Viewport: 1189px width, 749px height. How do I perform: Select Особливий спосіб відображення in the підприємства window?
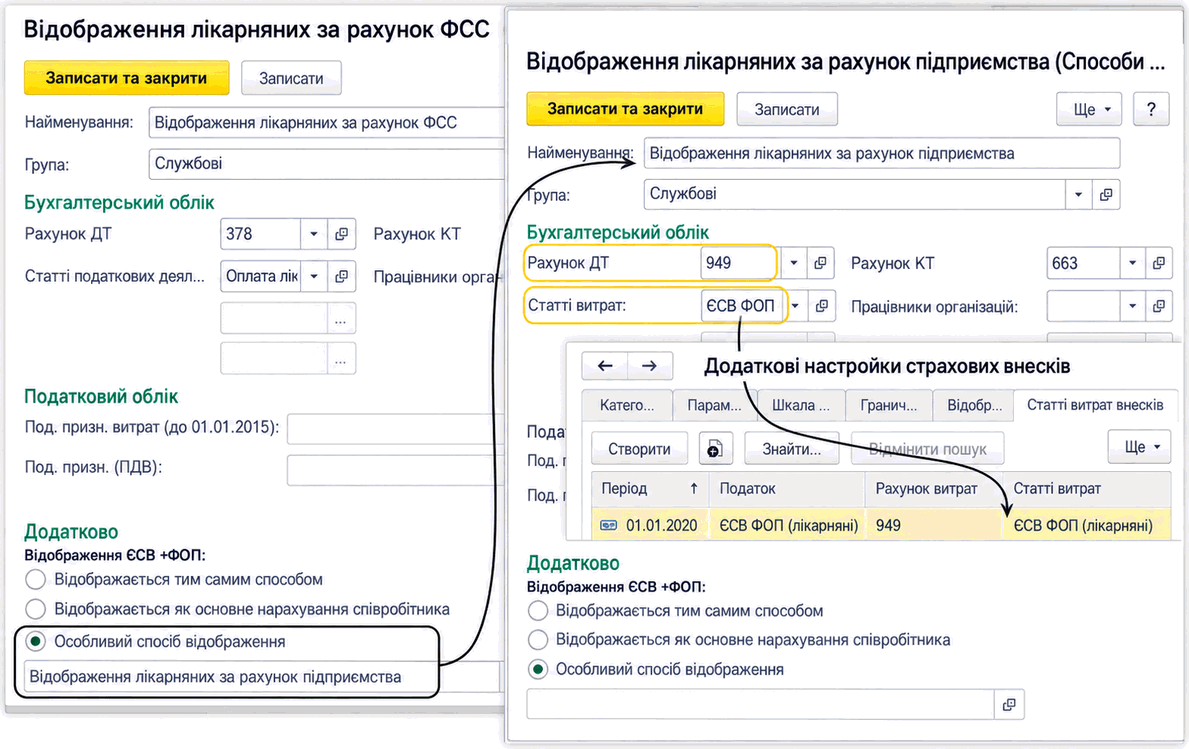click(538, 669)
